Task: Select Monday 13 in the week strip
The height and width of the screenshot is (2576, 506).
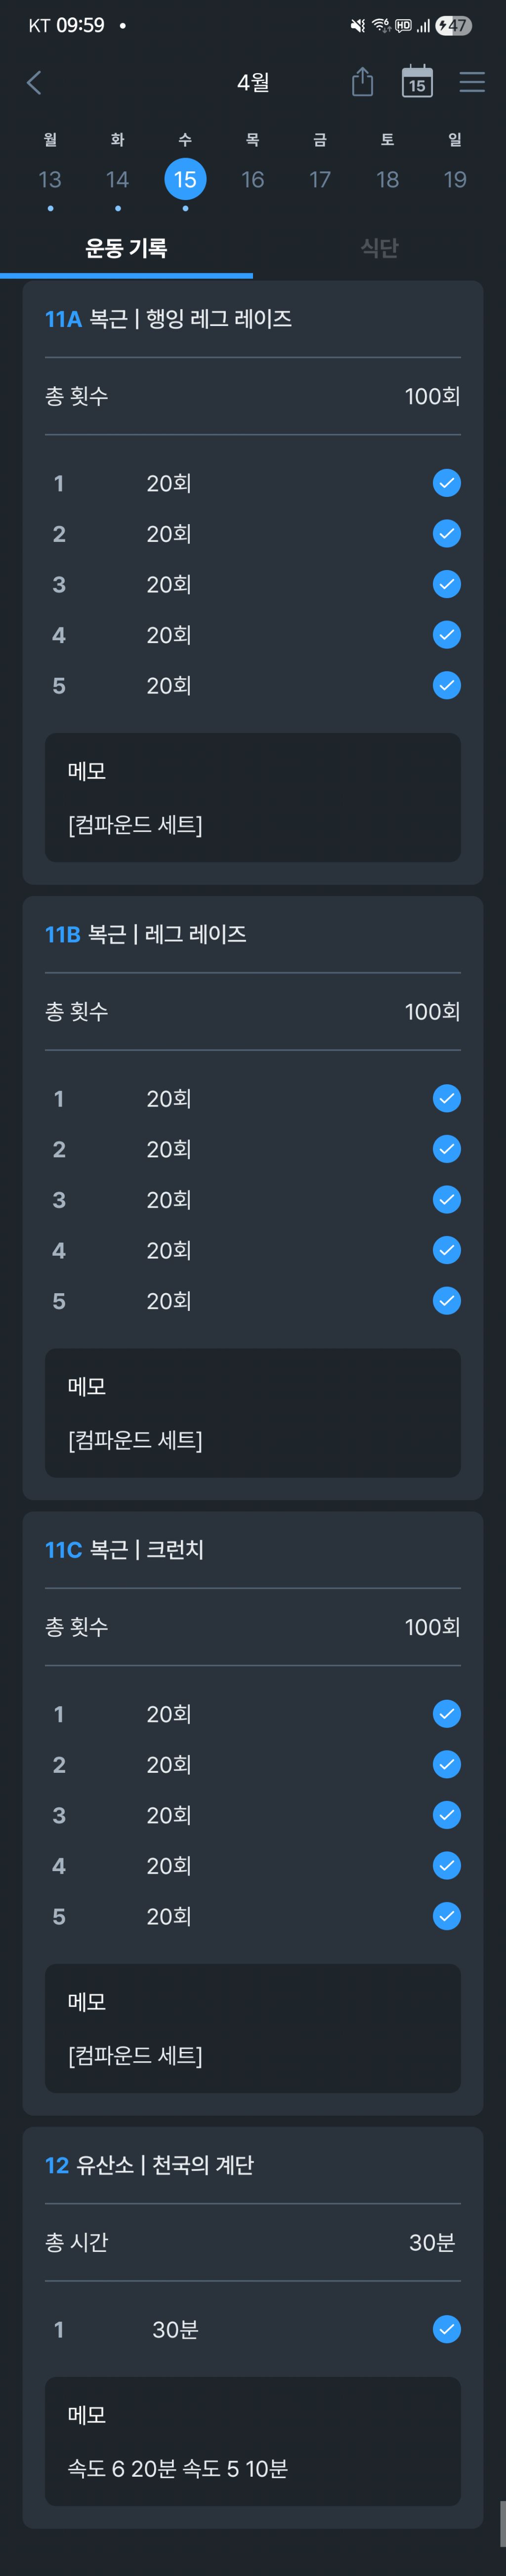Action: point(50,179)
